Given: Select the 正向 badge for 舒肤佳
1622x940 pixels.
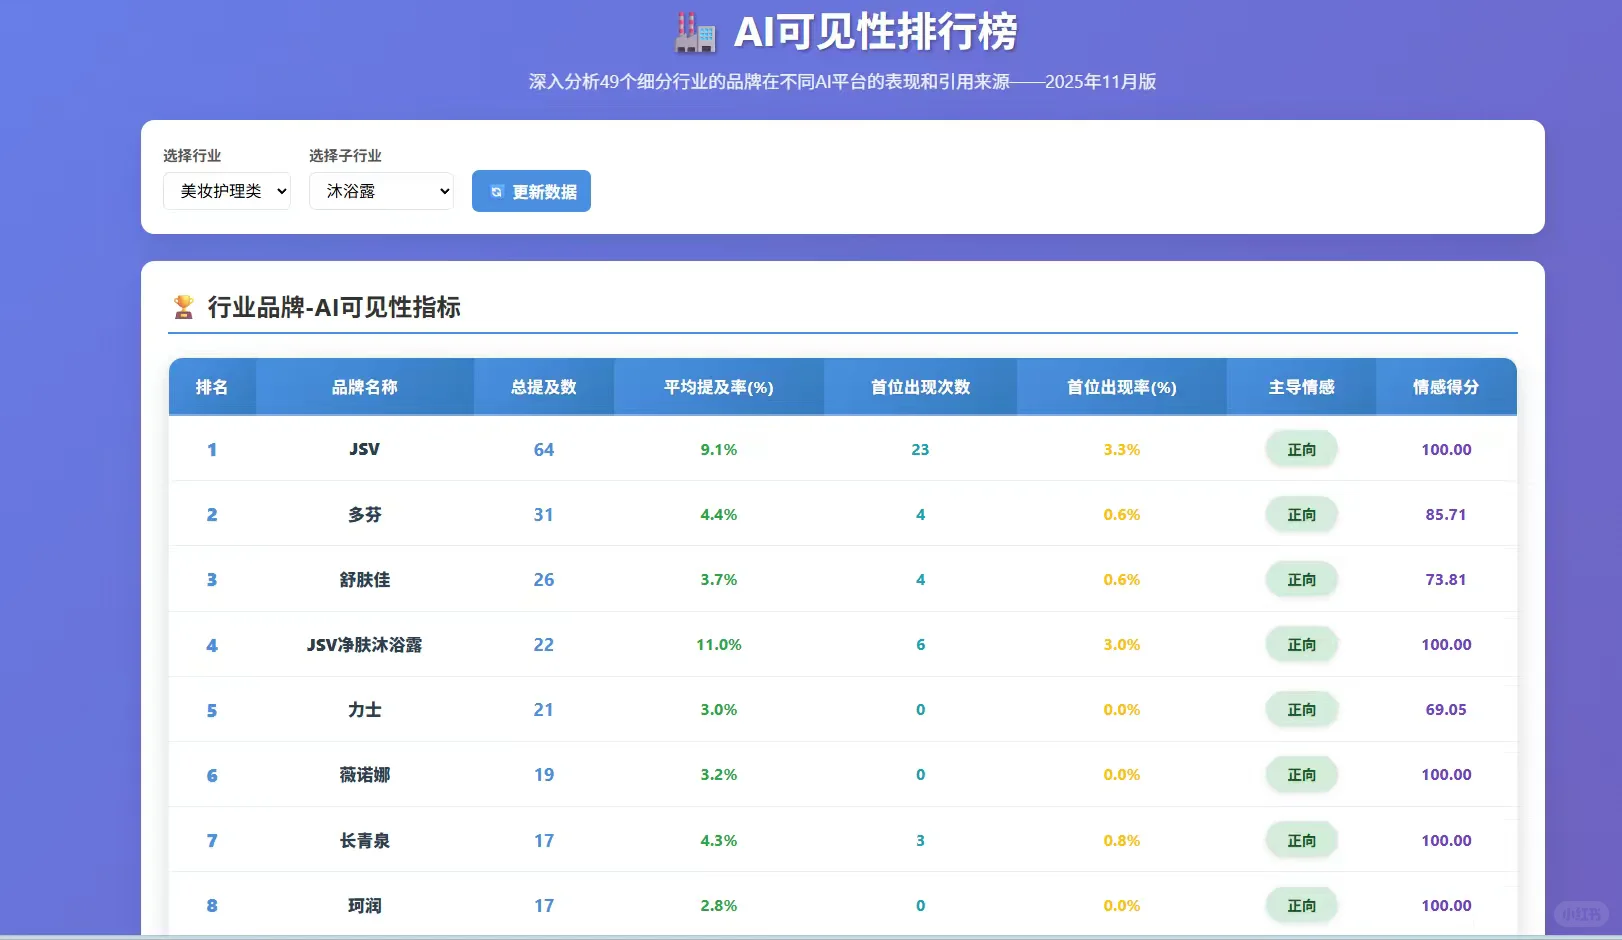Looking at the screenshot, I should click(x=1301, y=579).
